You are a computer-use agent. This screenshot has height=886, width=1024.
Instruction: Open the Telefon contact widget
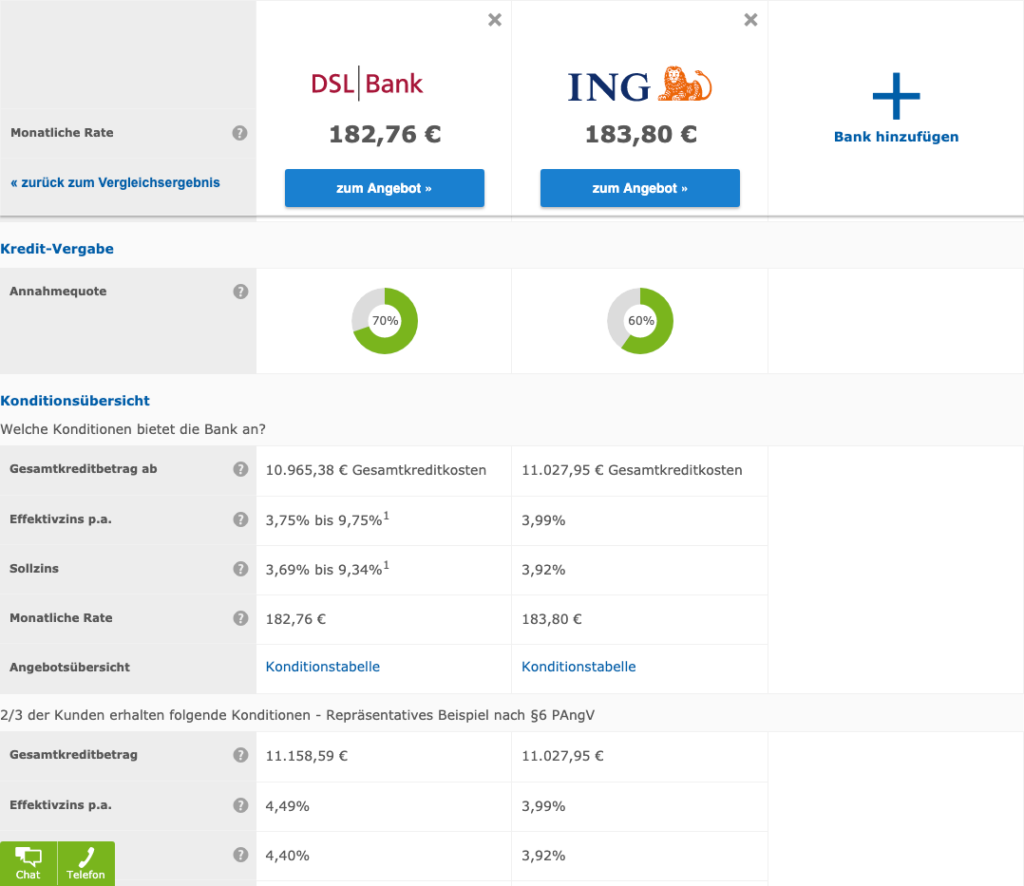(86, 863)
